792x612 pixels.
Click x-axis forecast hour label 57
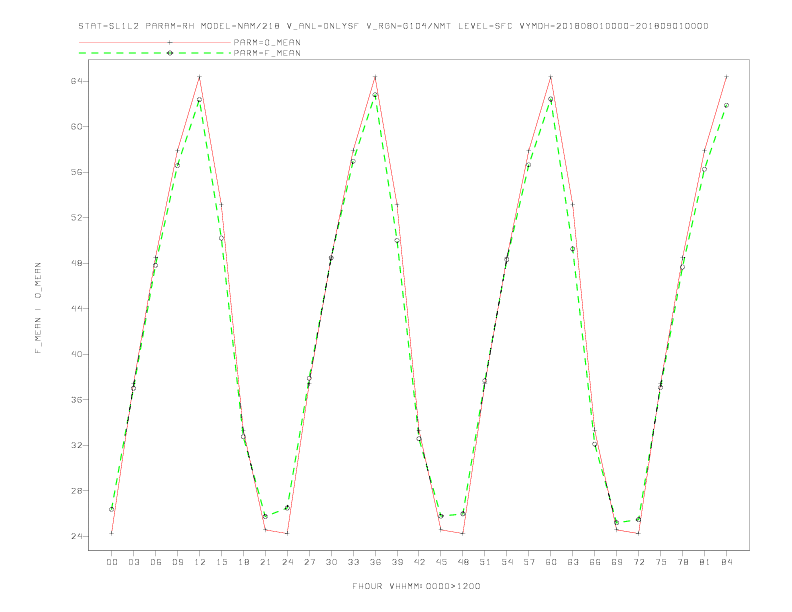click(529, 562)
